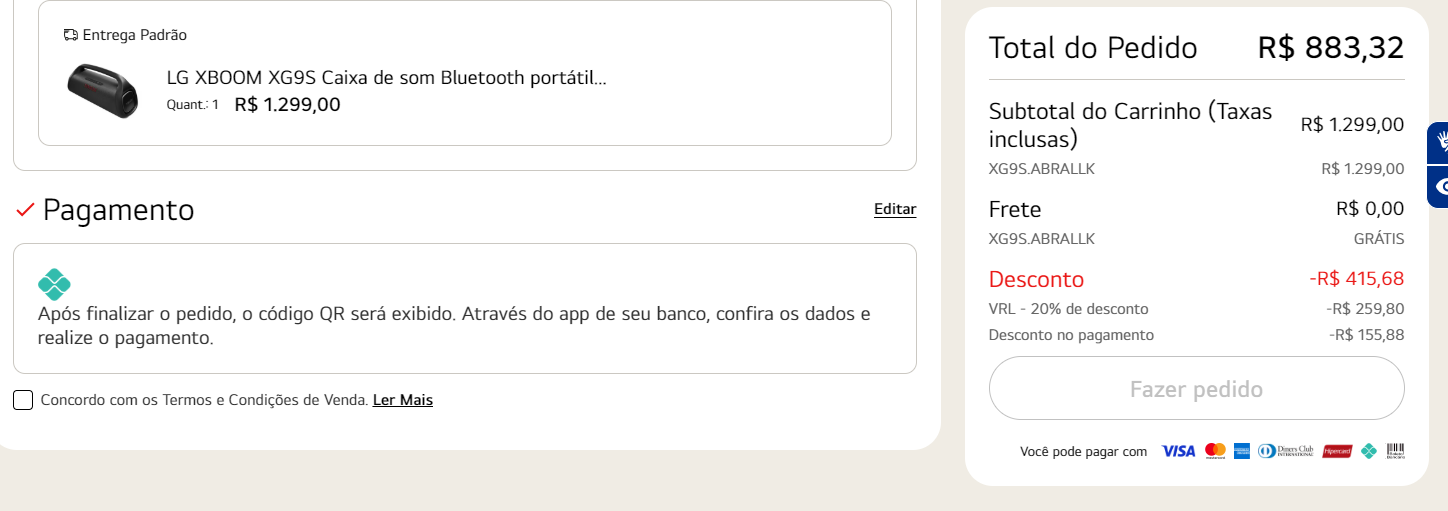Click the Mastercard payment logo

1215,451
